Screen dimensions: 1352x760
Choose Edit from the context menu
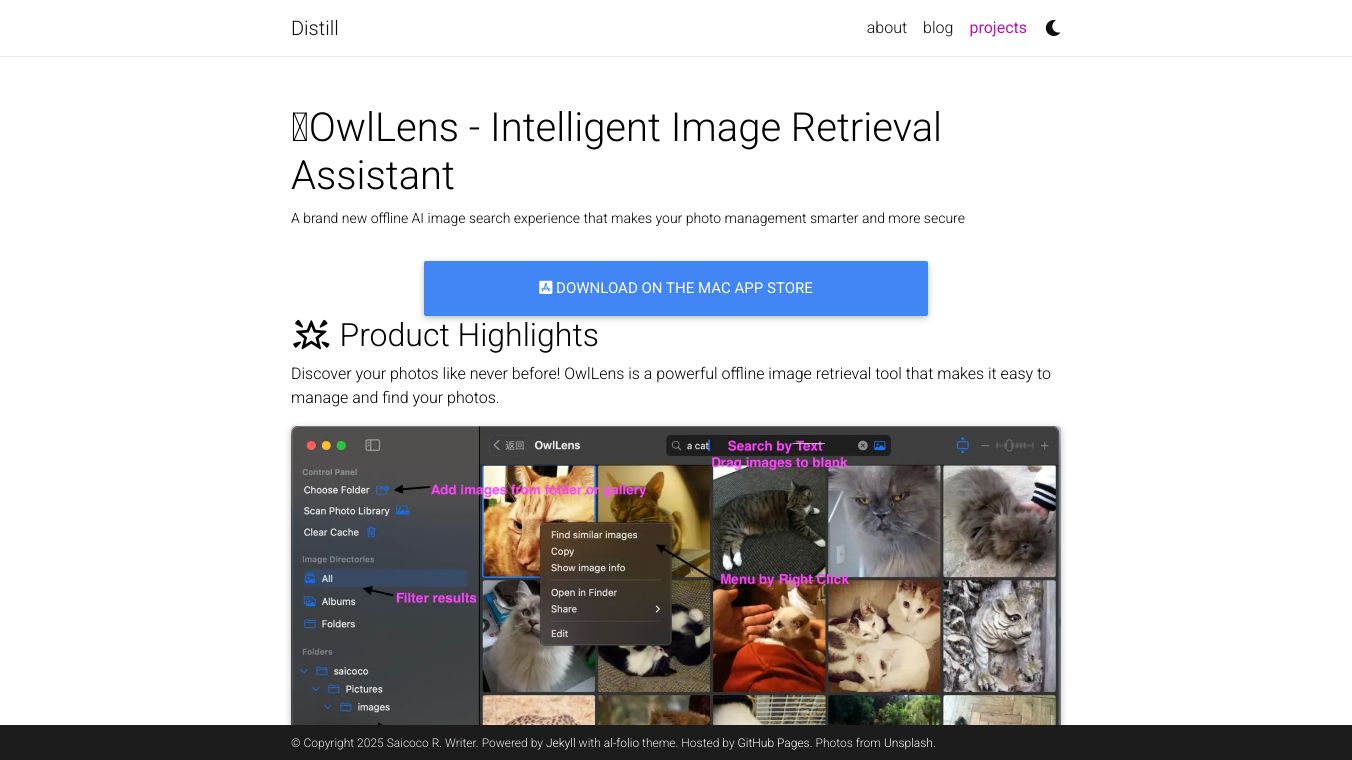tap(560, 634)
